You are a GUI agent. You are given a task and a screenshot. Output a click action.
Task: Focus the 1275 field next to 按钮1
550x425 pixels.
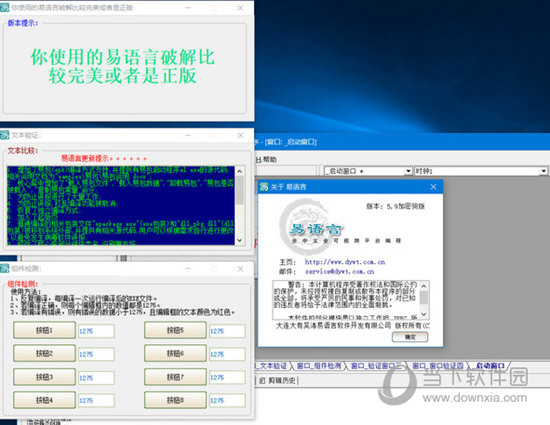point(96,331)
